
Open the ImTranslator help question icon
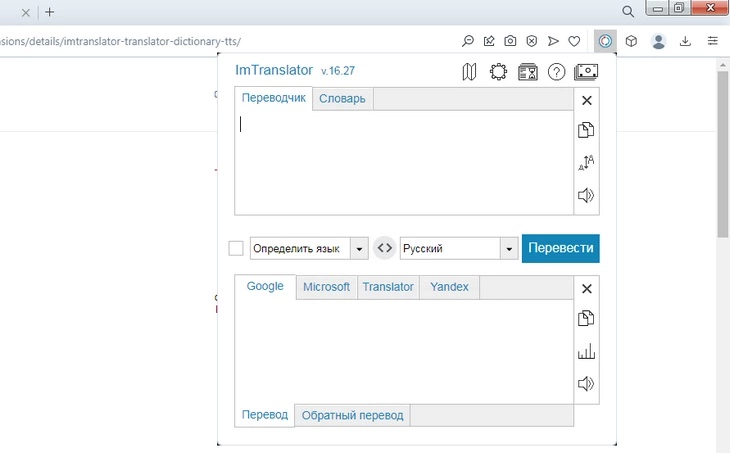[x=556, y=72]
